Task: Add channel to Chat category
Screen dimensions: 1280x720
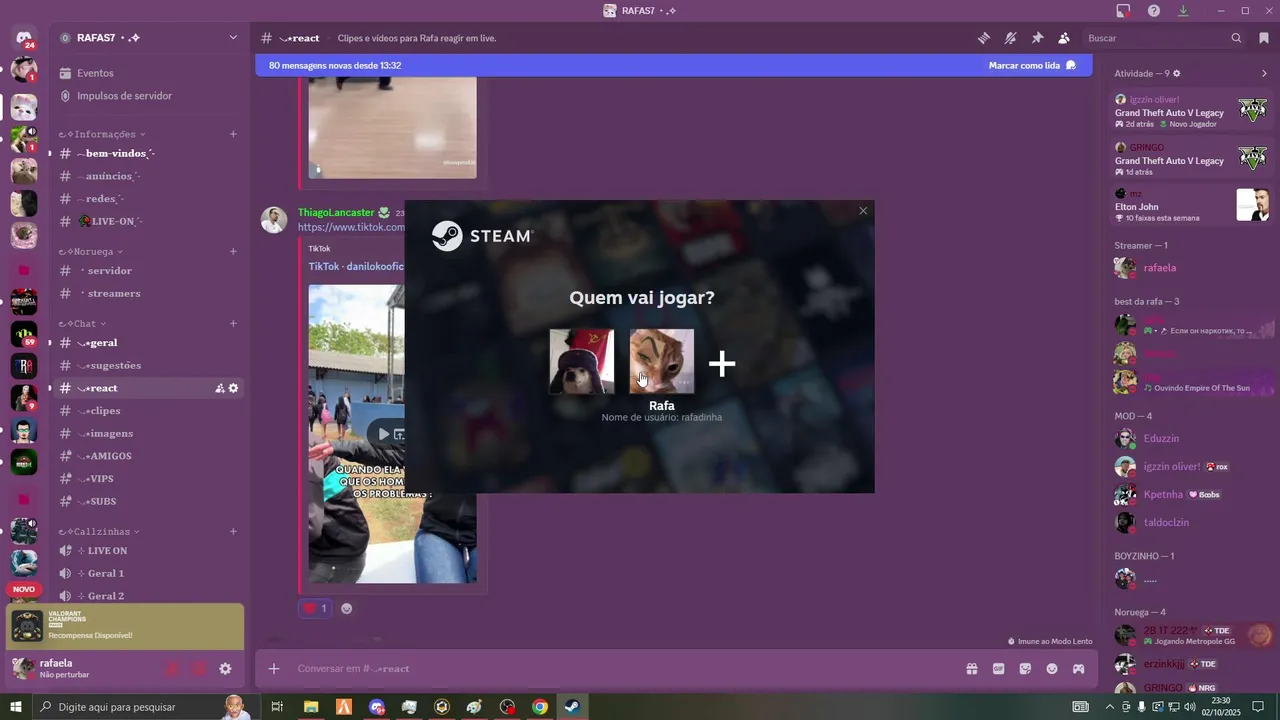Action: (233, 324)
